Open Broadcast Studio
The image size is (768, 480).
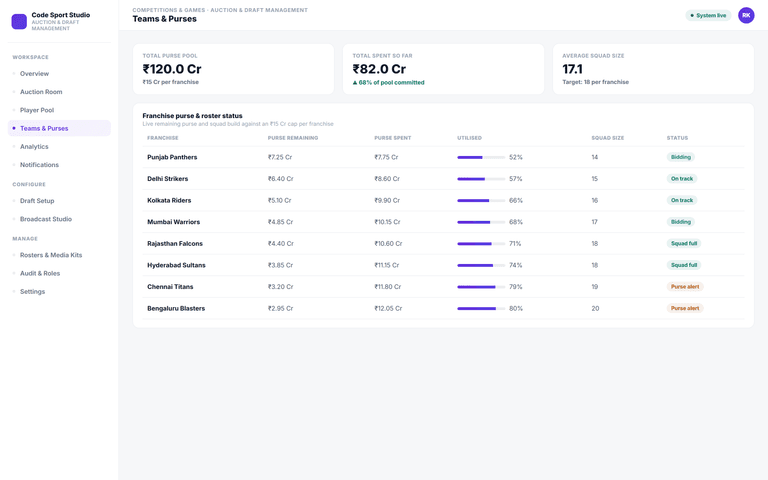click(59, 219)
